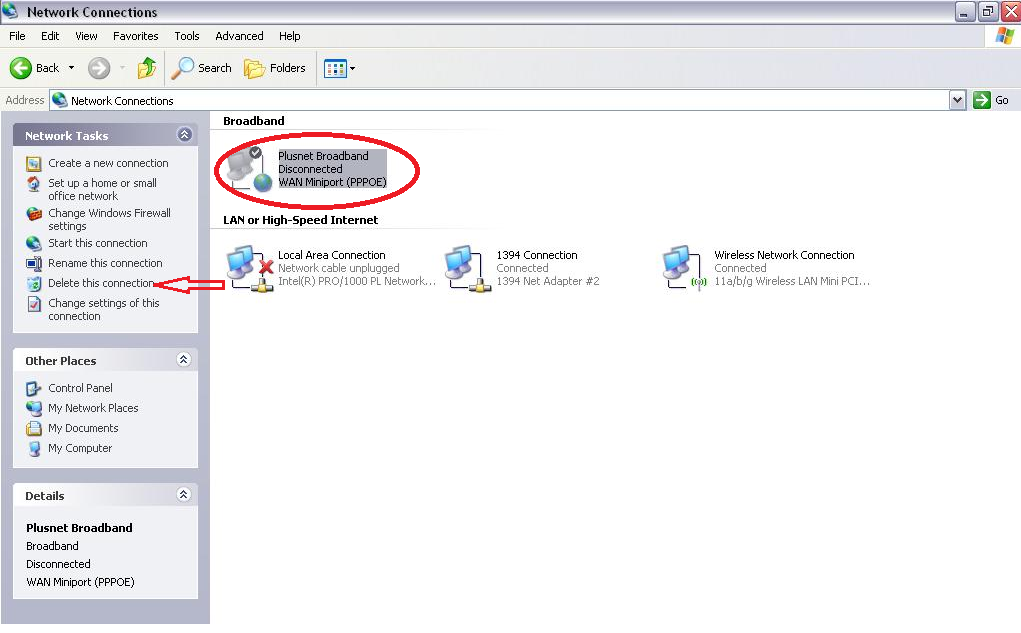Select the Plusnet Broadband connection icon

point(248,169)
